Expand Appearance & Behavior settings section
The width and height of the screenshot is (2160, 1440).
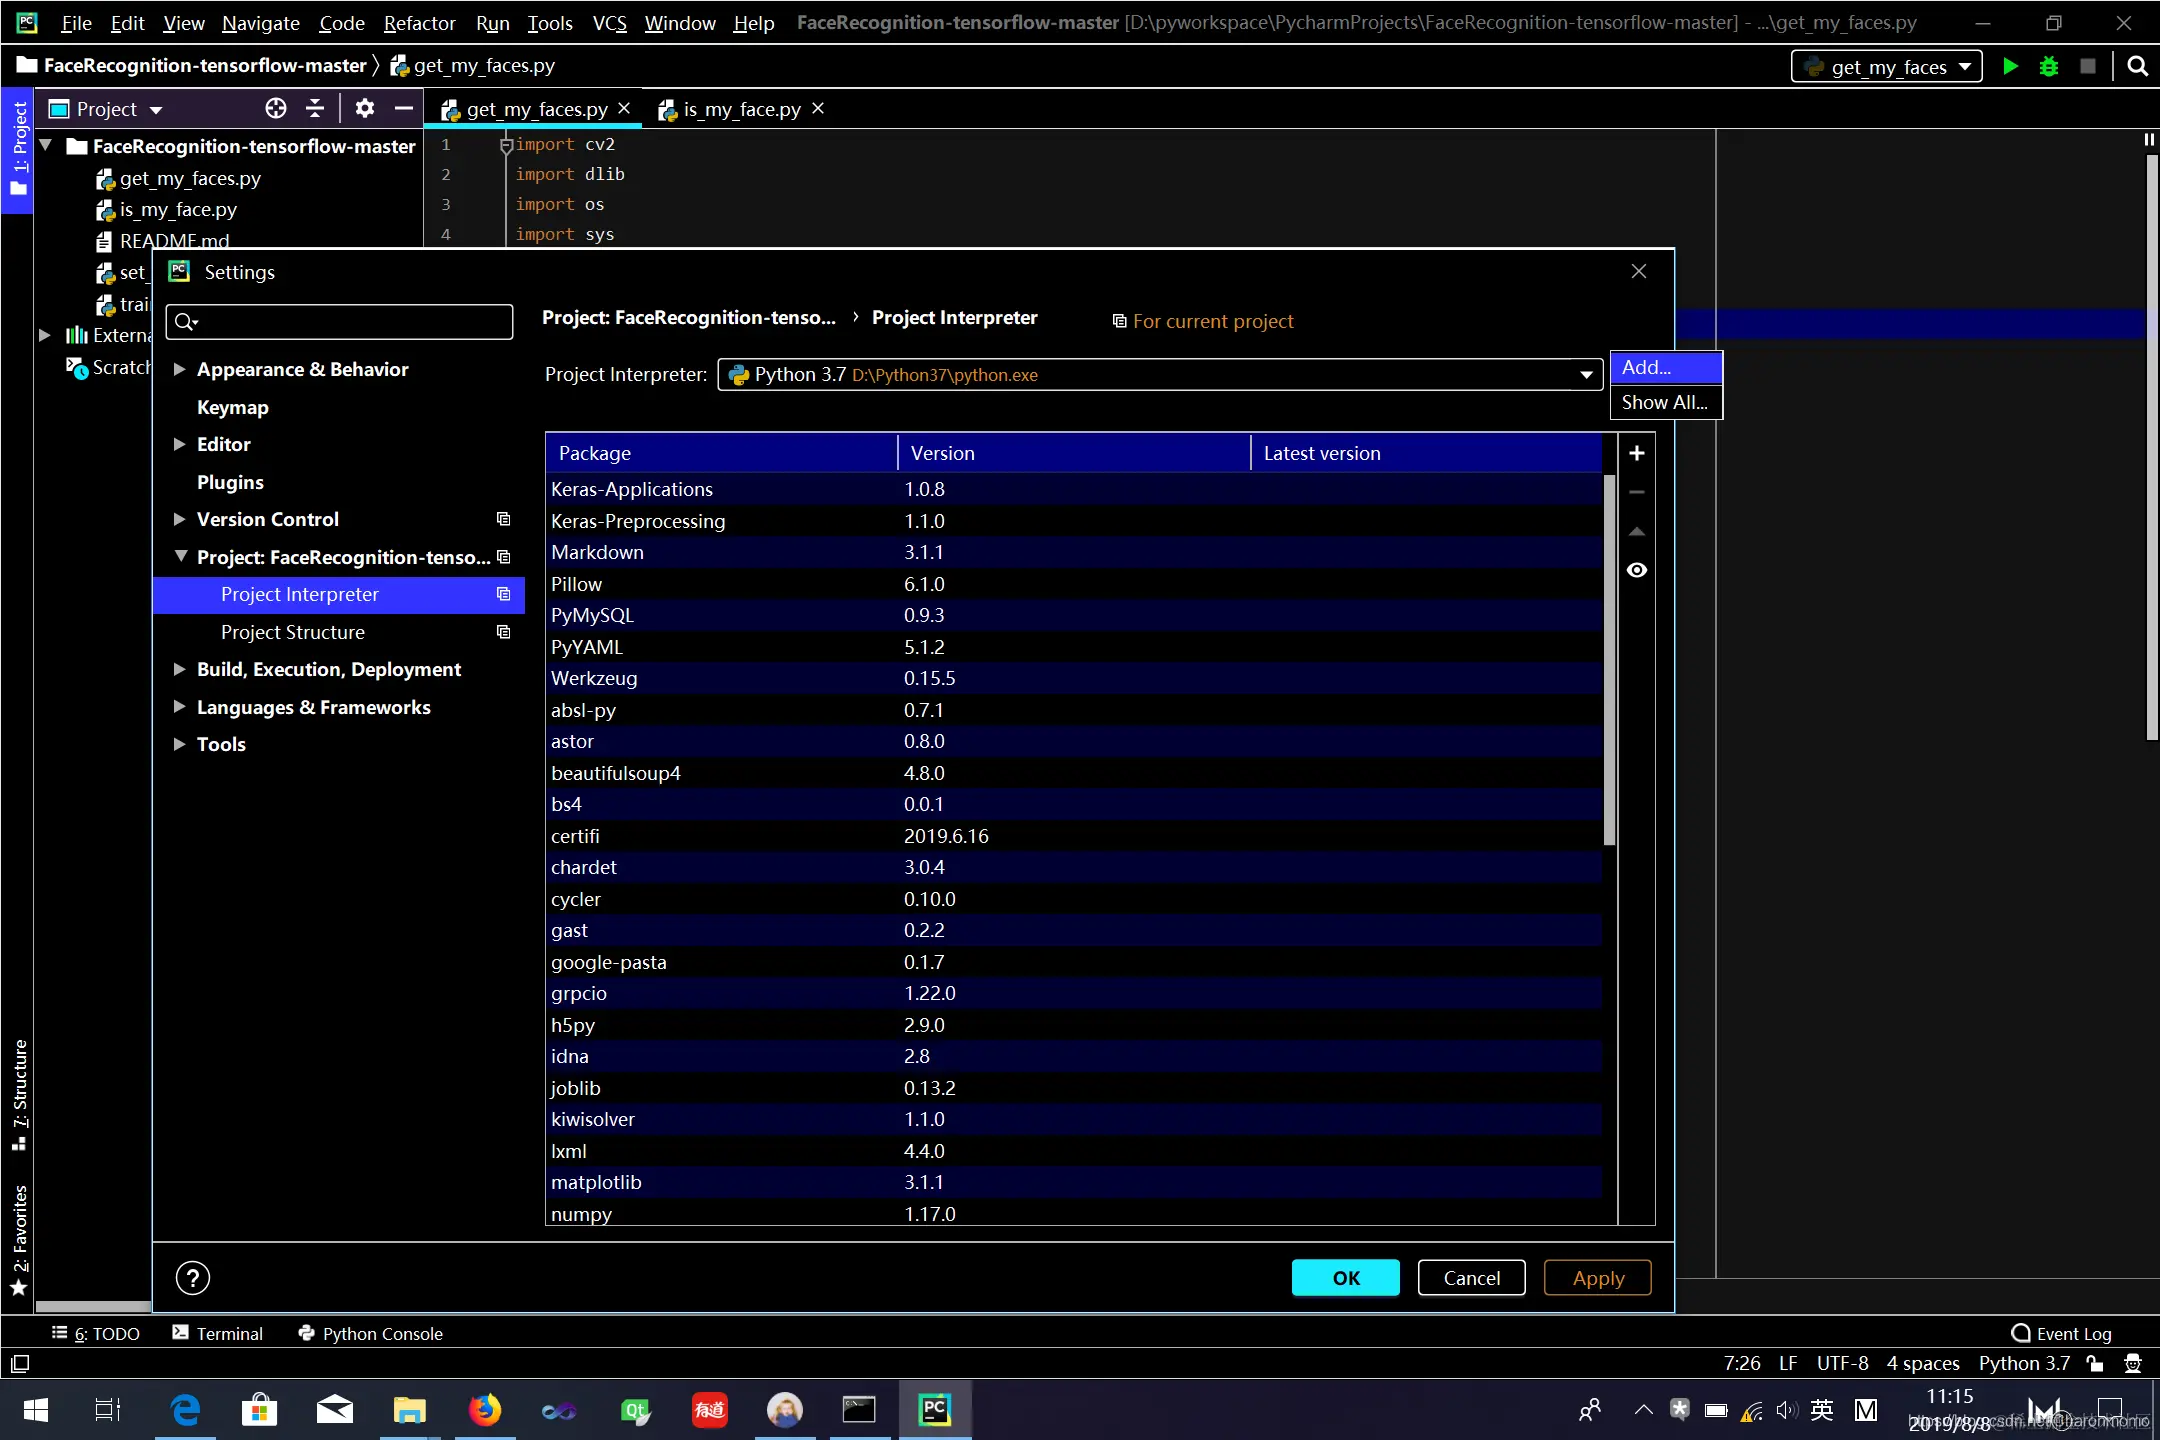click(180, 369)
